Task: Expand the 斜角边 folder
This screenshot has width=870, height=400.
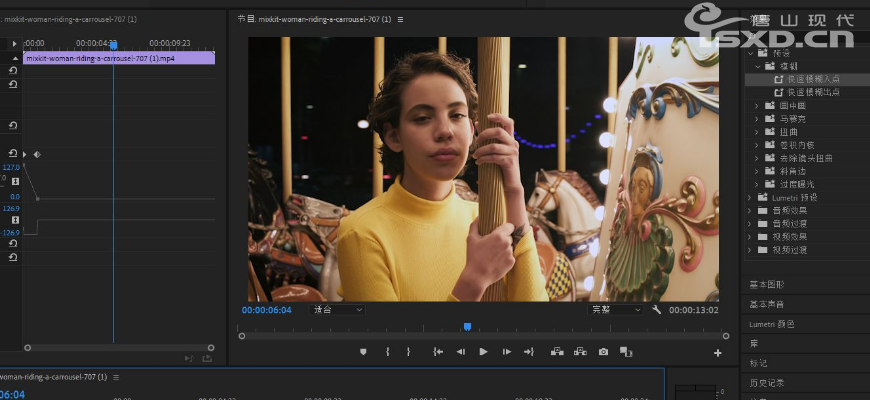Action: pos(756,171)
